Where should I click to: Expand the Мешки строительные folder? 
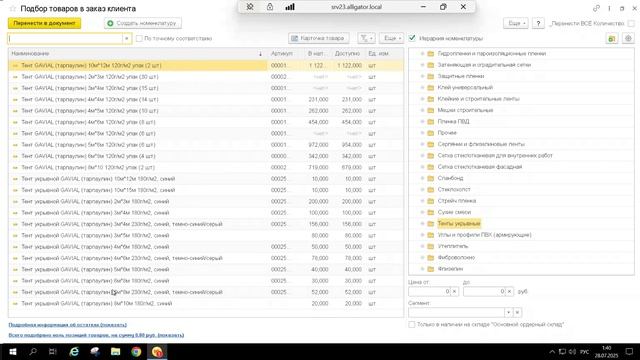pyautogui.click(x=422, y=110)
